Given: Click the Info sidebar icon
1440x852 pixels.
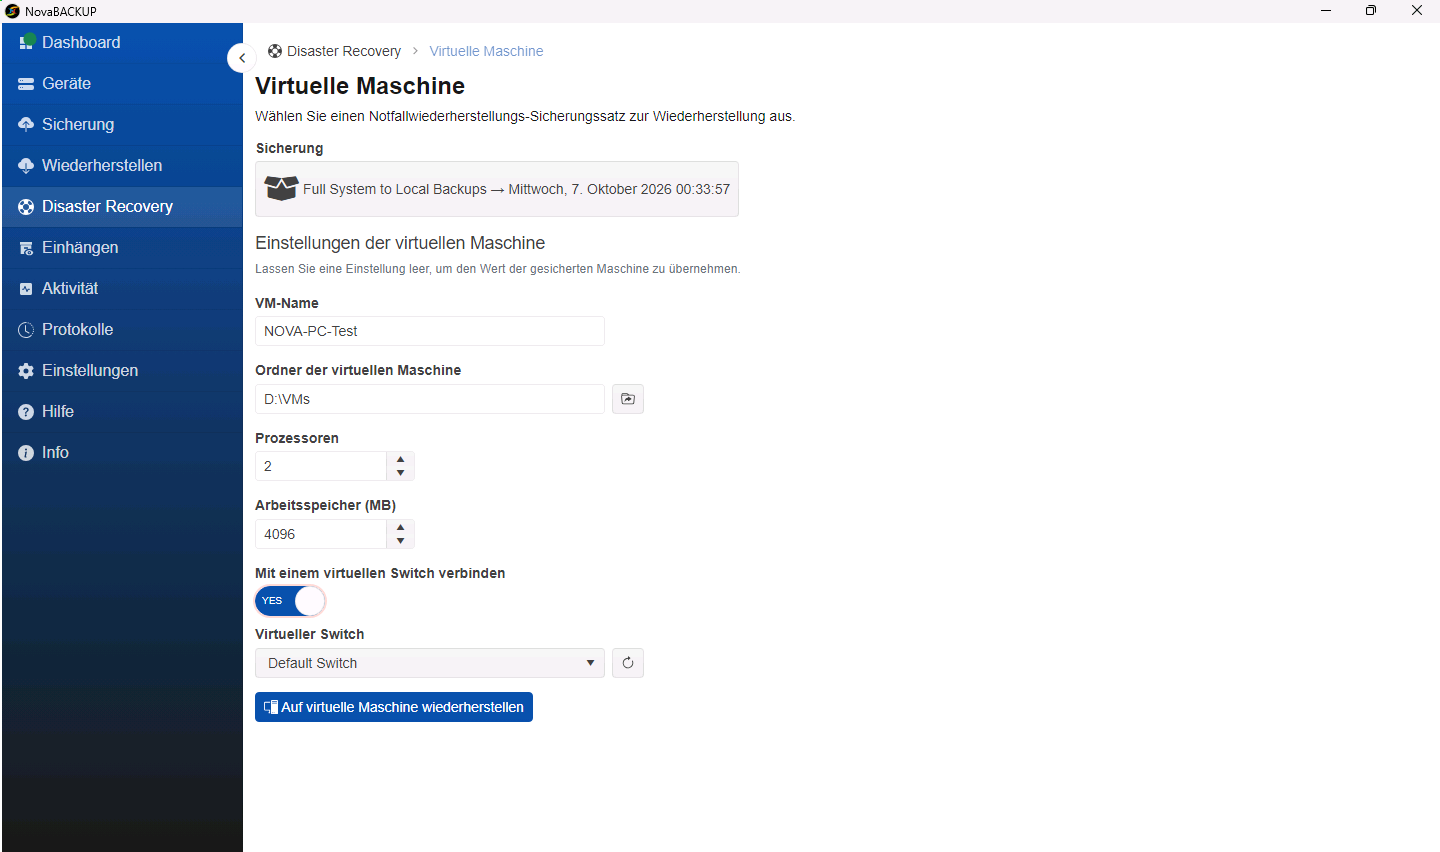Looking at the screenshot, I should click(26, 453).
